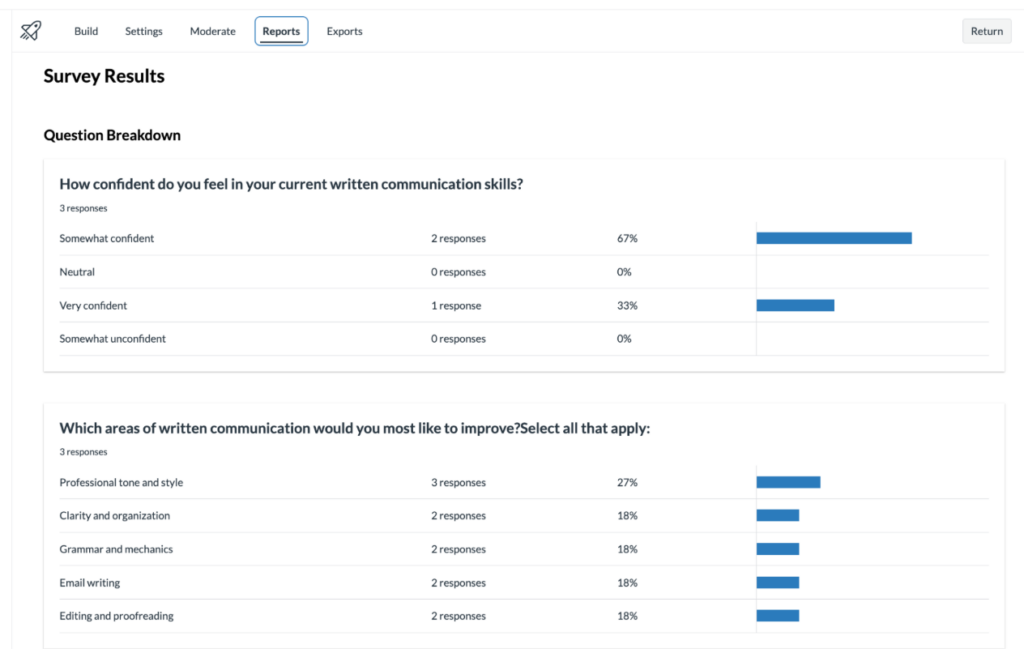Select the Neutral answer row label
This screenshot has width=1024, height=649.
pos(77,272)
